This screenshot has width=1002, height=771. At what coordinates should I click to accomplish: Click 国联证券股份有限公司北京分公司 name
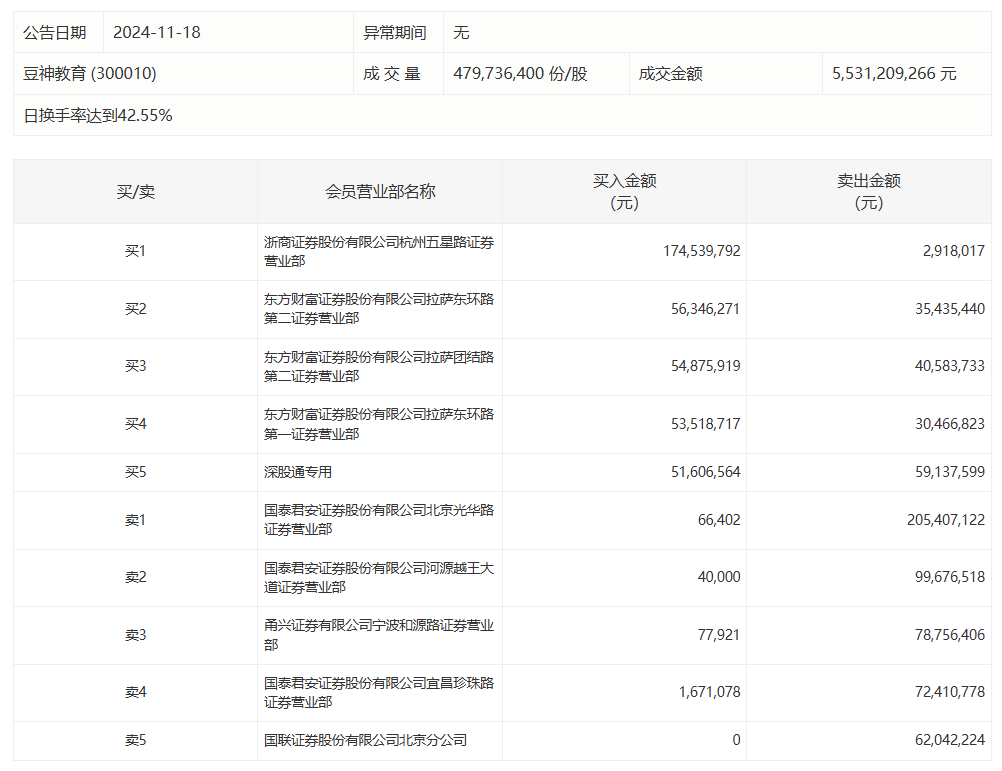(x=366, y=740)
